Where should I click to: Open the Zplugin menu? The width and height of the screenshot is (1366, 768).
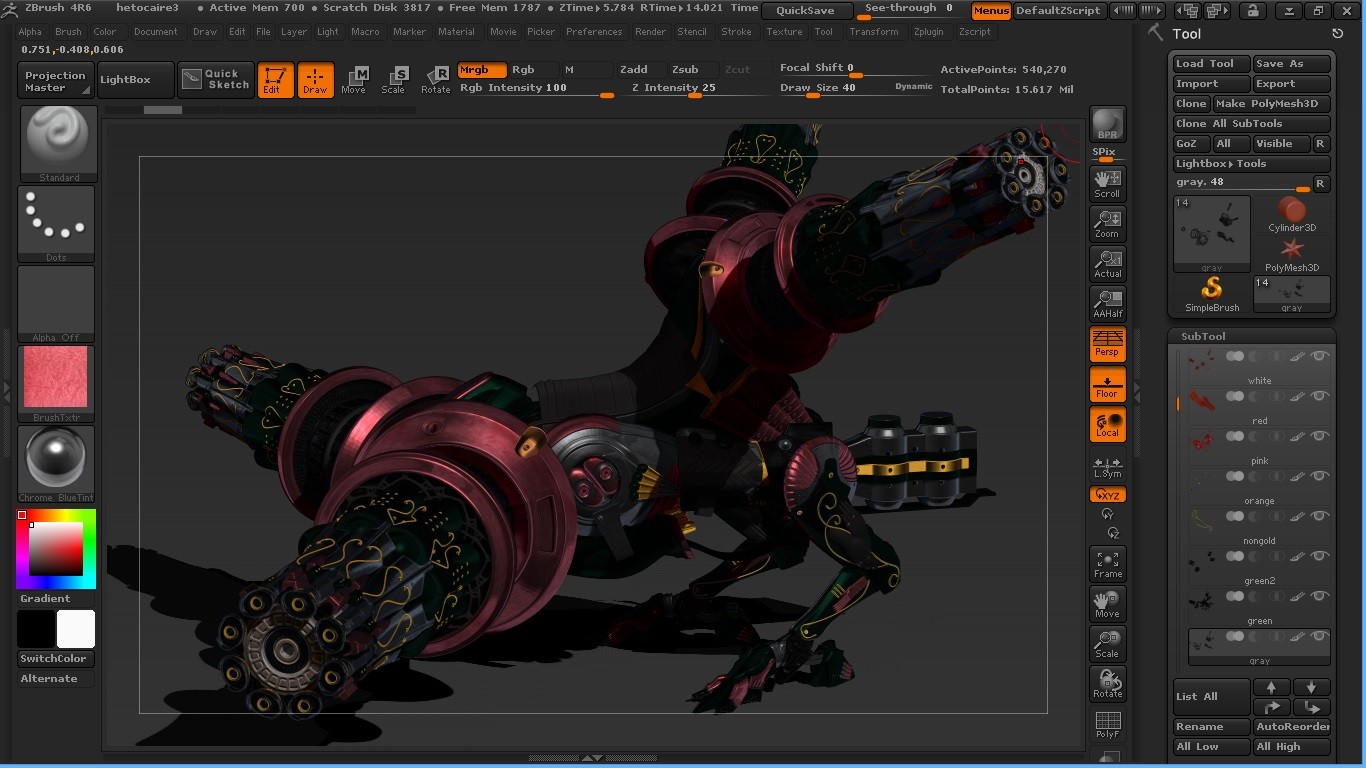click(929, 32)
